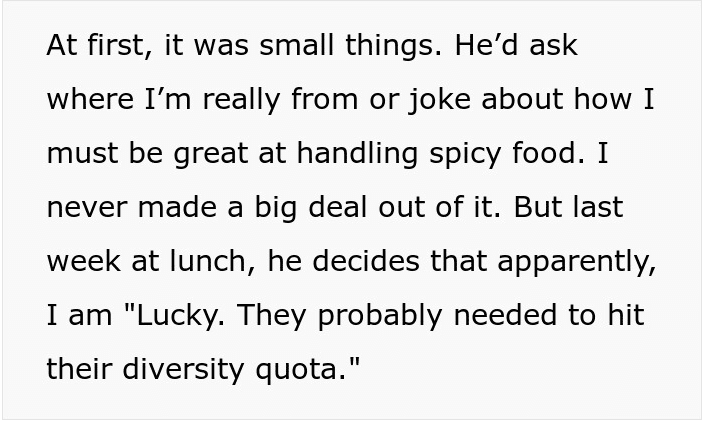Click the word "decides"
This screenshot has height=421, width=703.
pyautogui.click(x=366, y=260)
